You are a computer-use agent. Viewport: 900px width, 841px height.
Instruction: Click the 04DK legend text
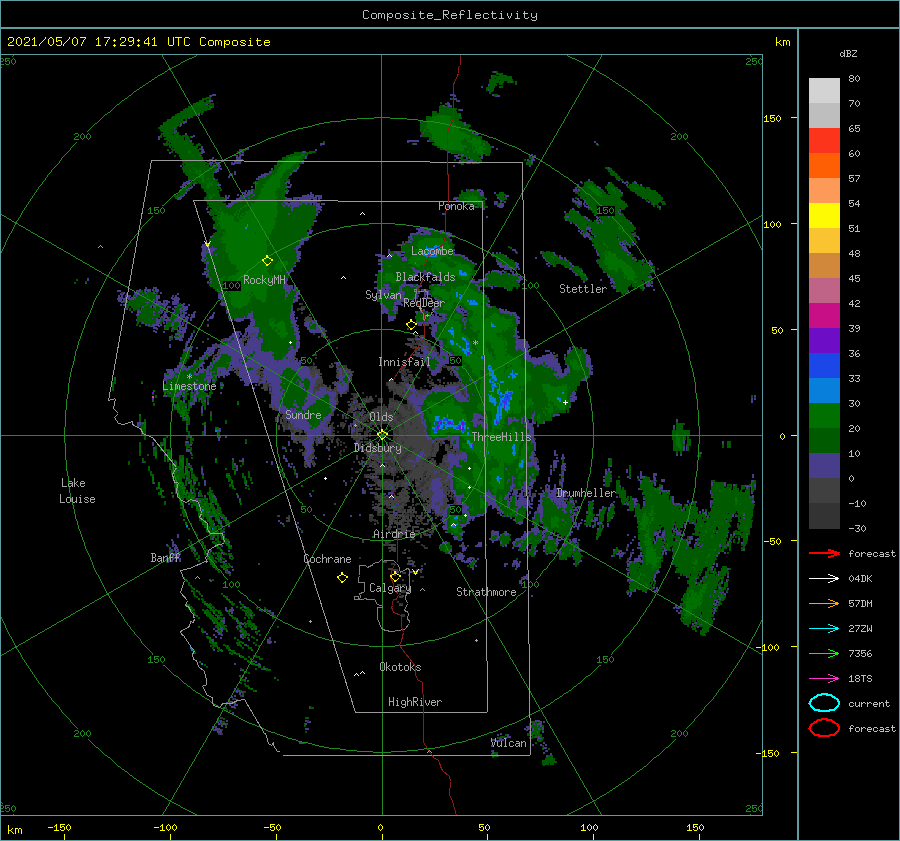[x=860, y=579]
